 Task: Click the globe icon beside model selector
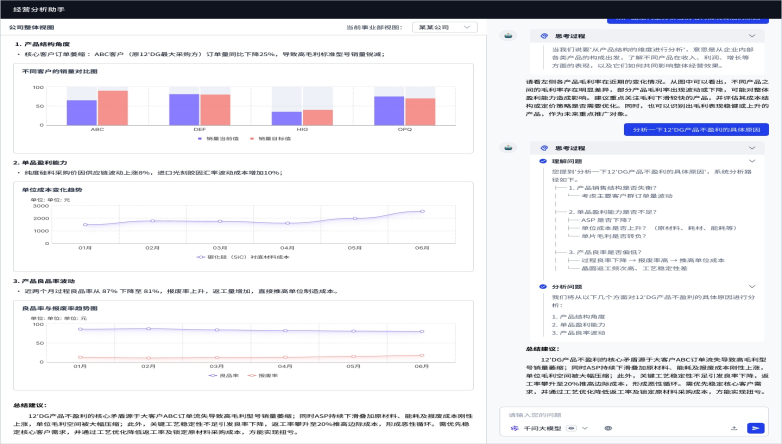point(606,427)
